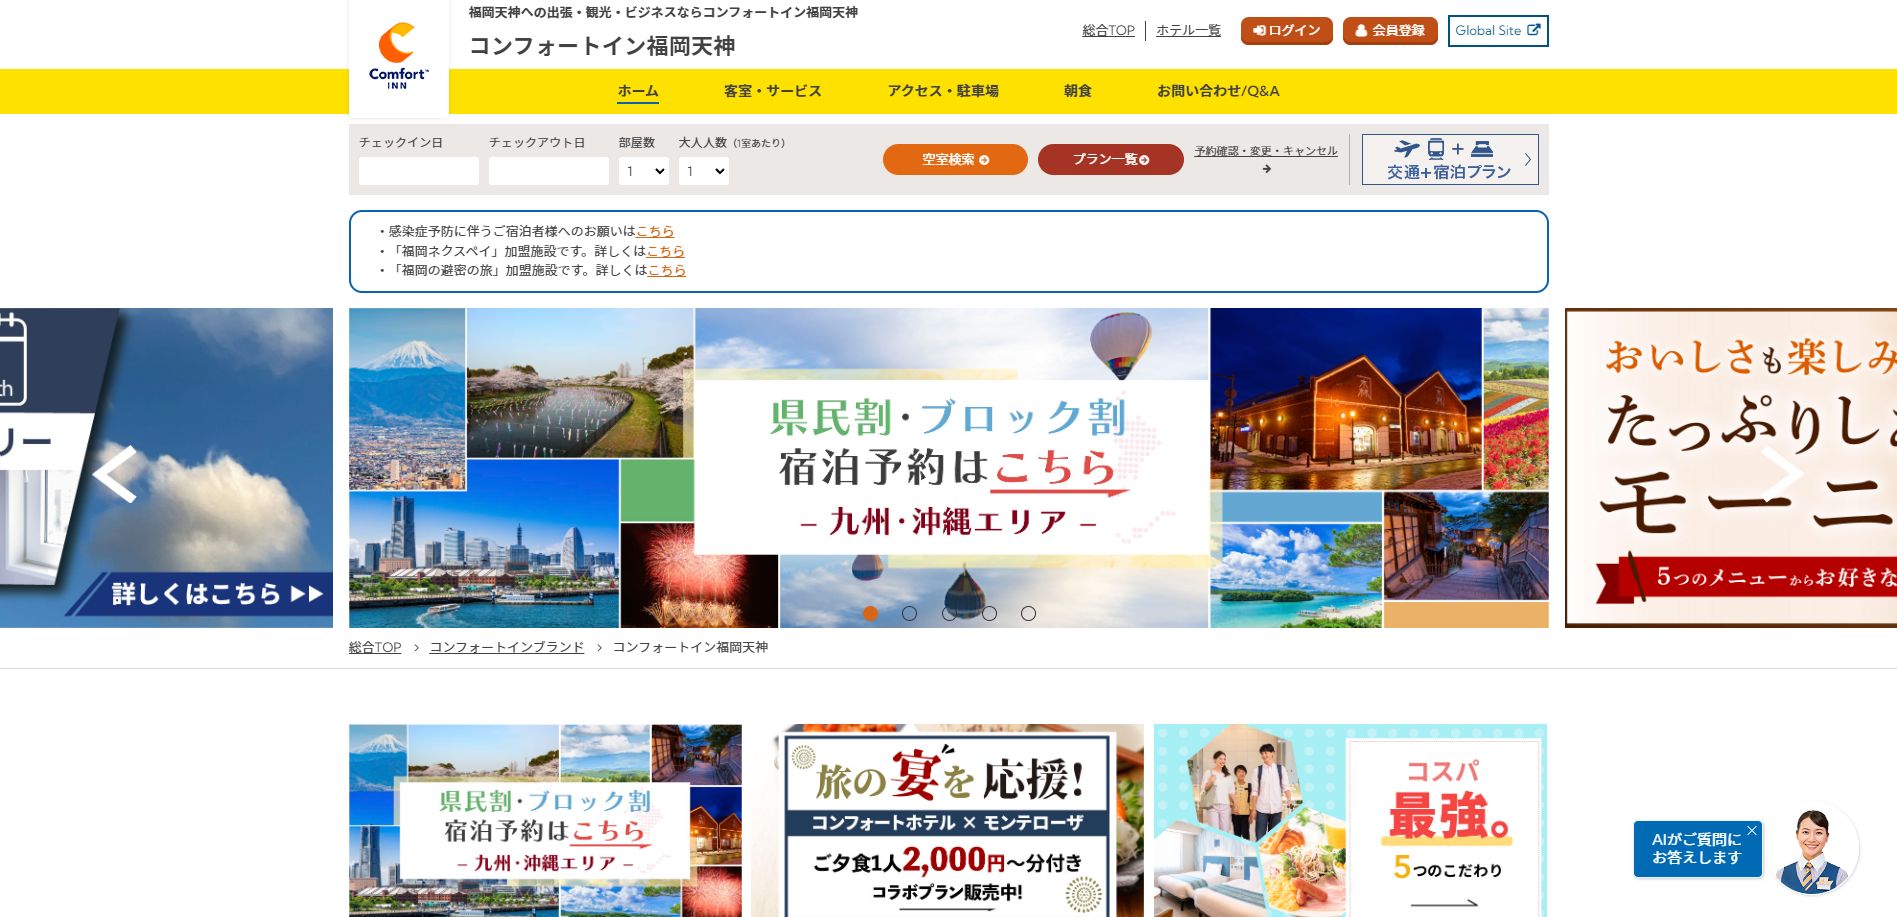Screen dimensions: 1897x917
Task: Click the 詳しくはこちら left slide banner
Action: pos(166,467)
